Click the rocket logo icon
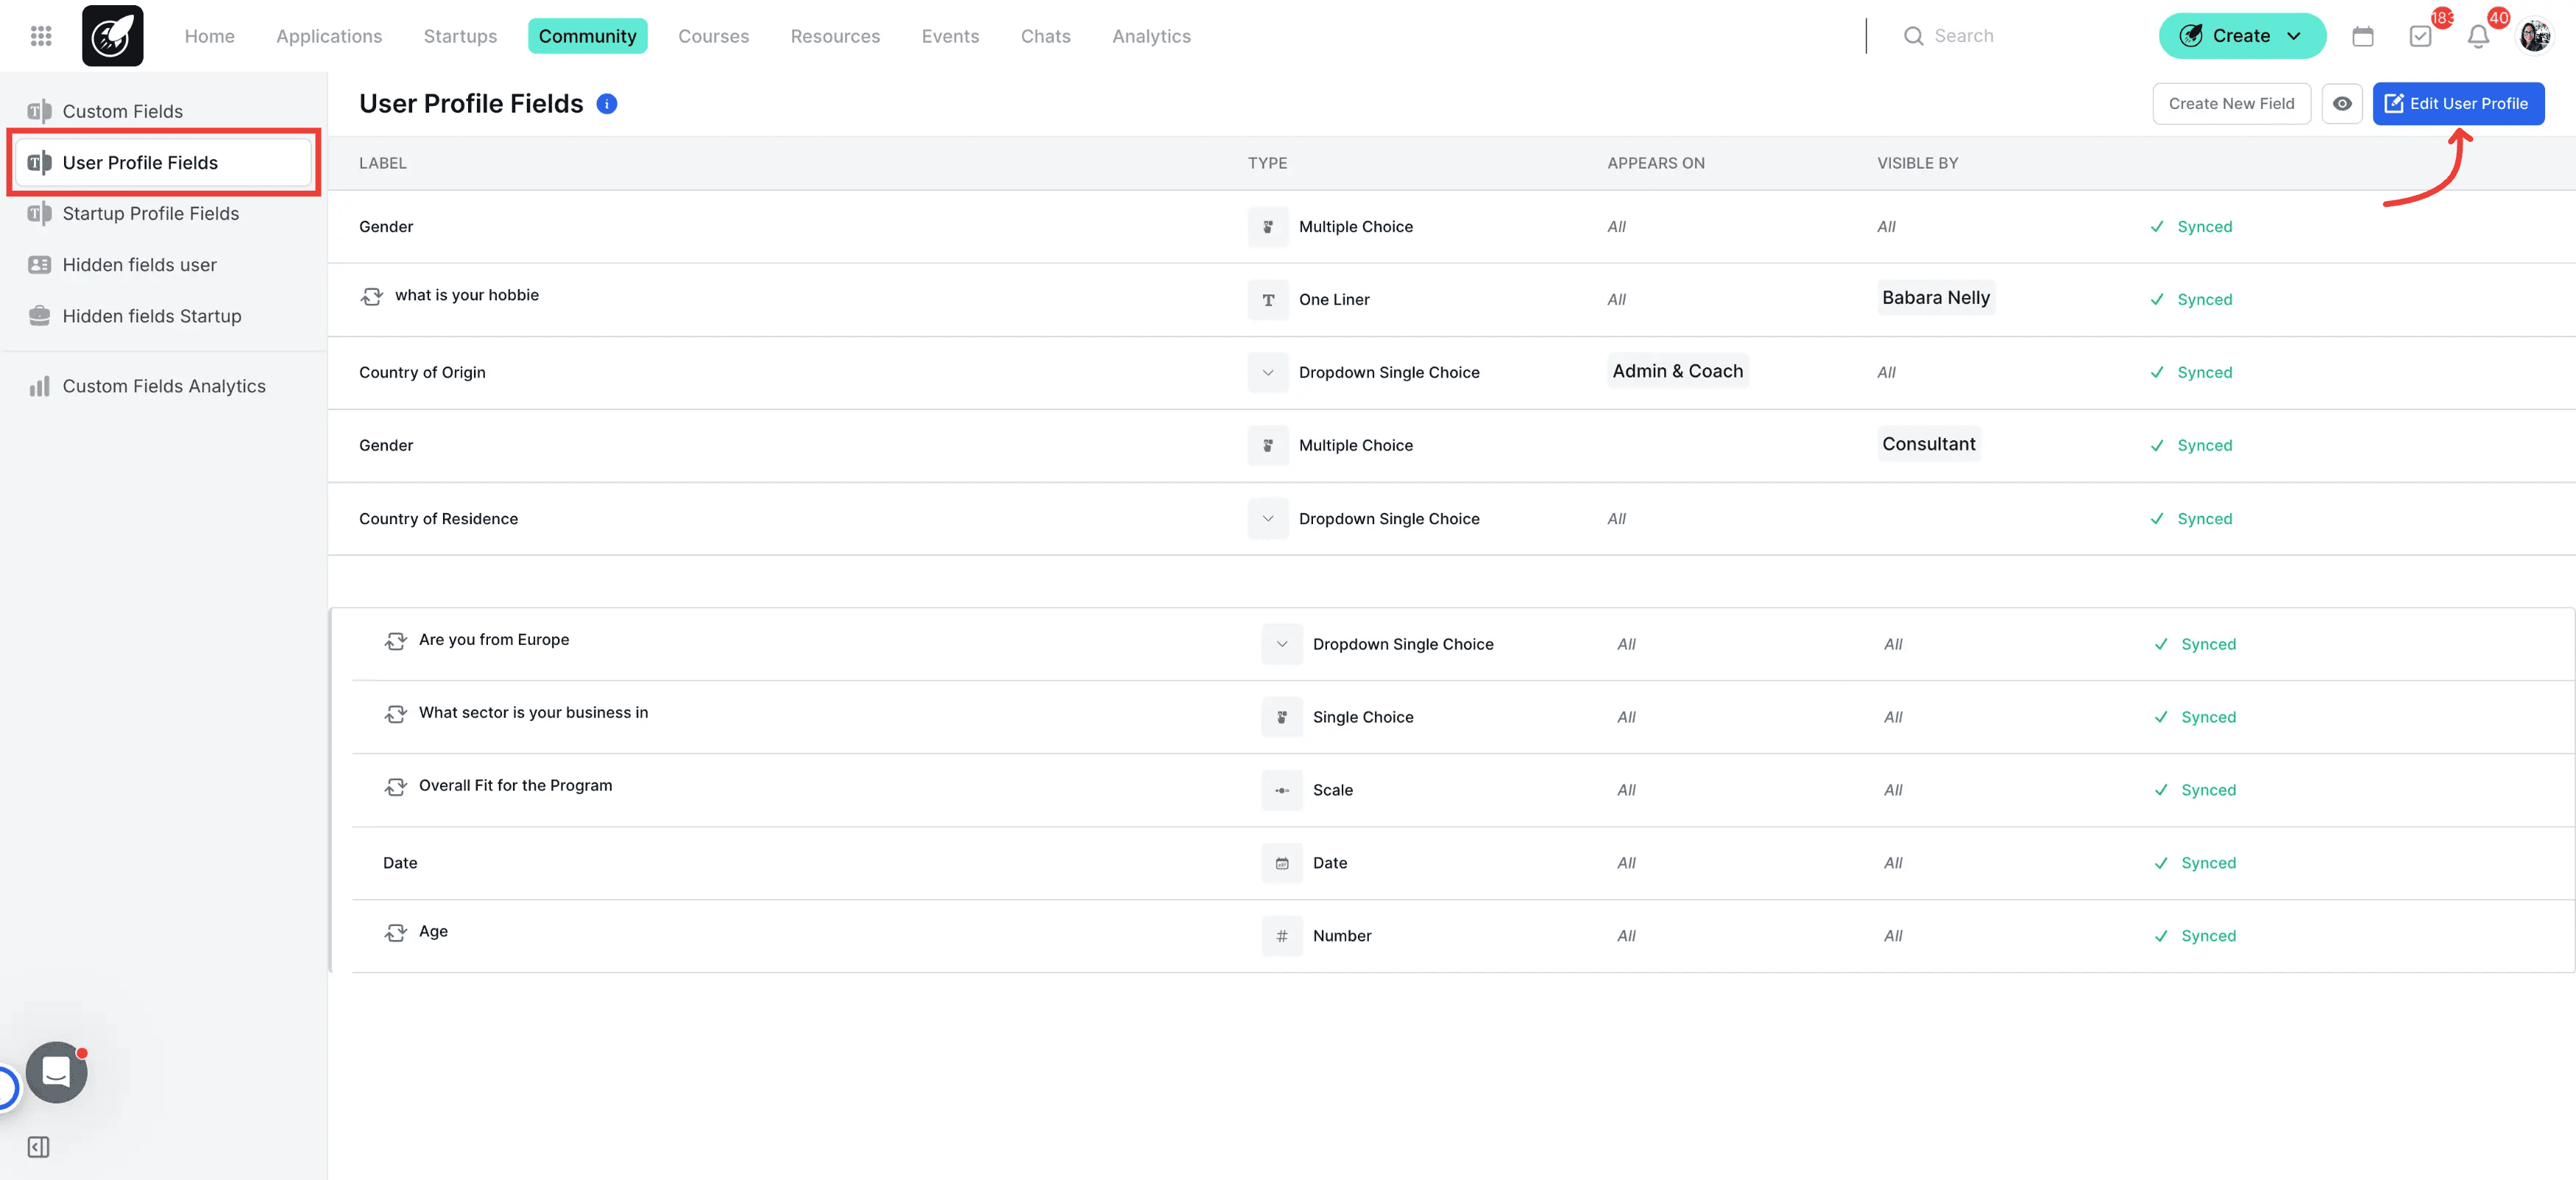Viewport: 2576px width, 1180px height. pyautogui.click(x=113, y=36)
